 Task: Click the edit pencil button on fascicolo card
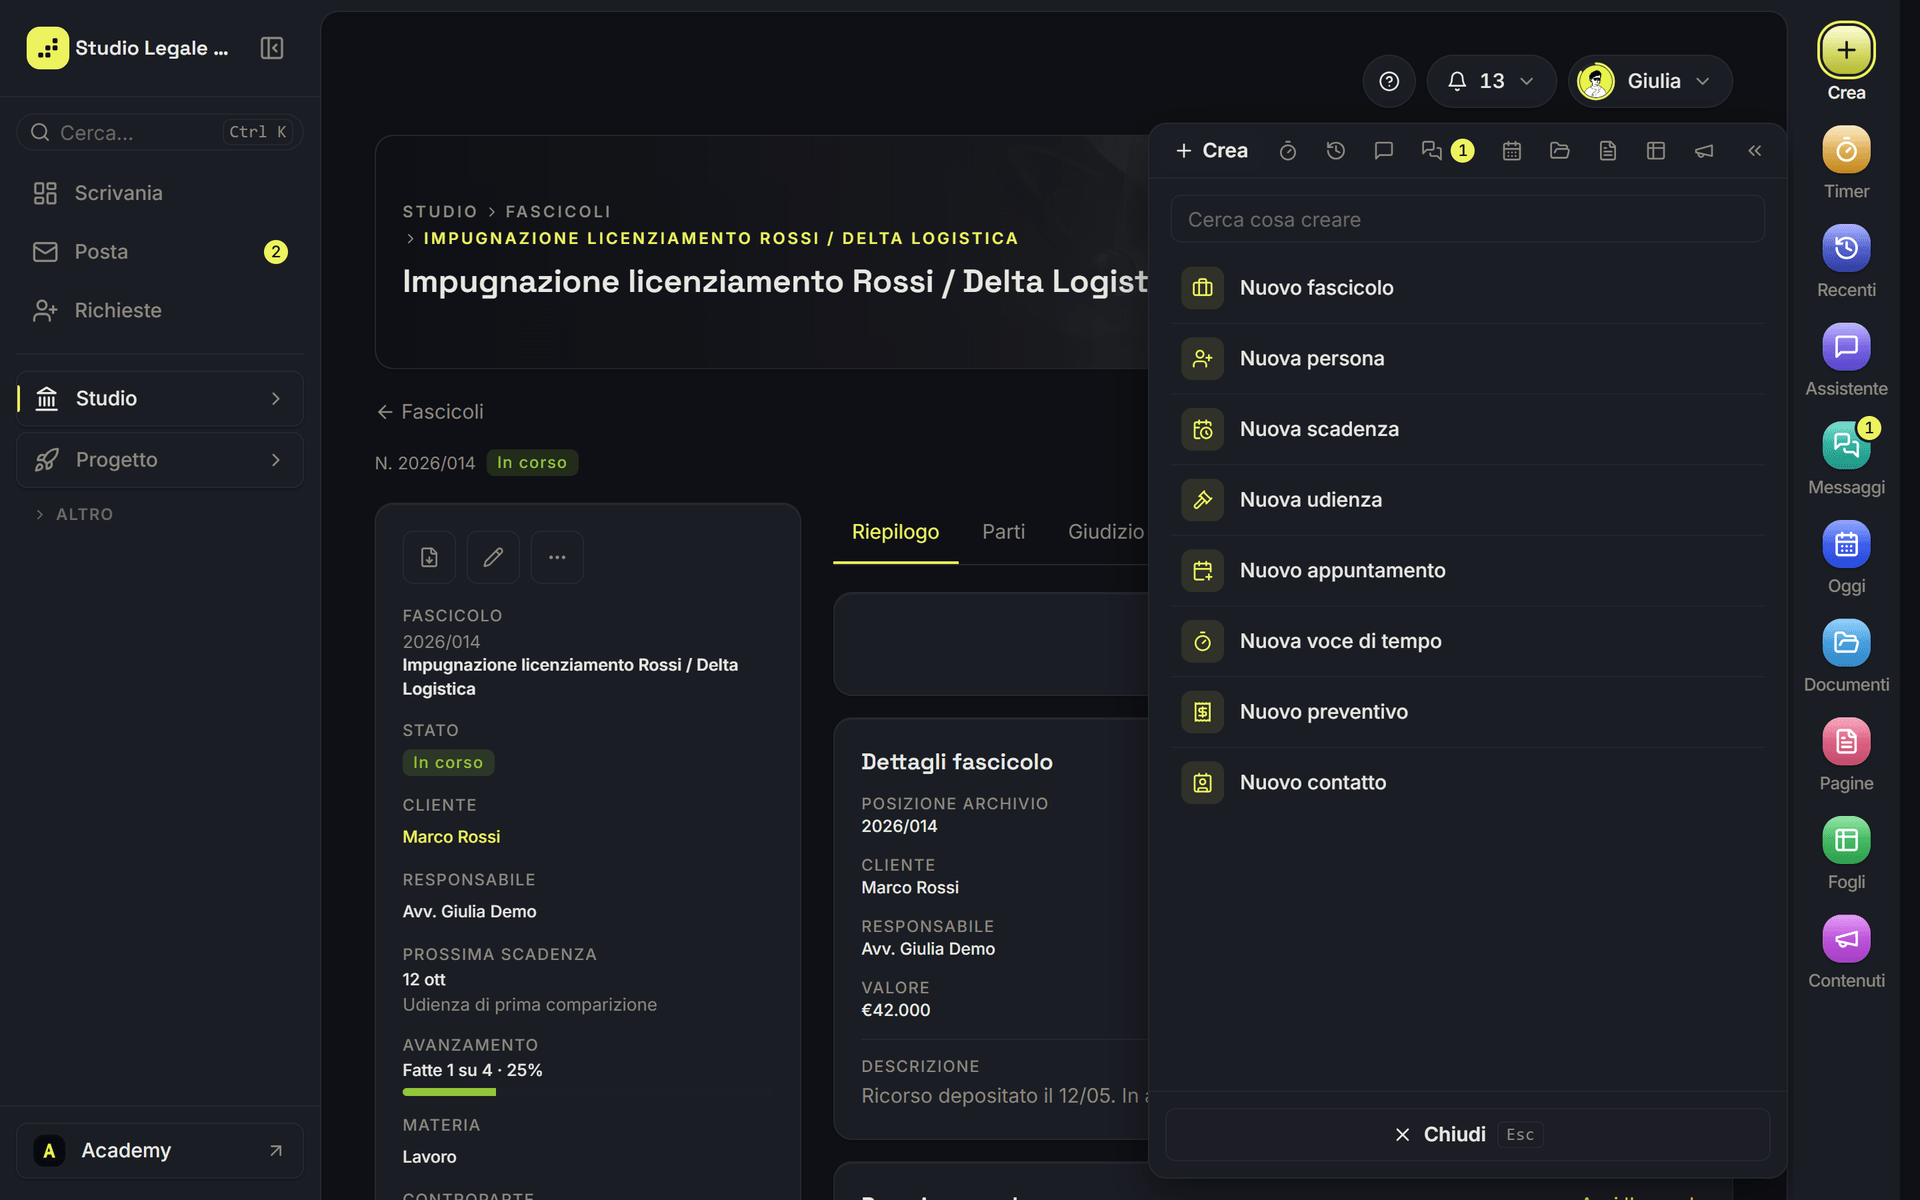(493, 557)
